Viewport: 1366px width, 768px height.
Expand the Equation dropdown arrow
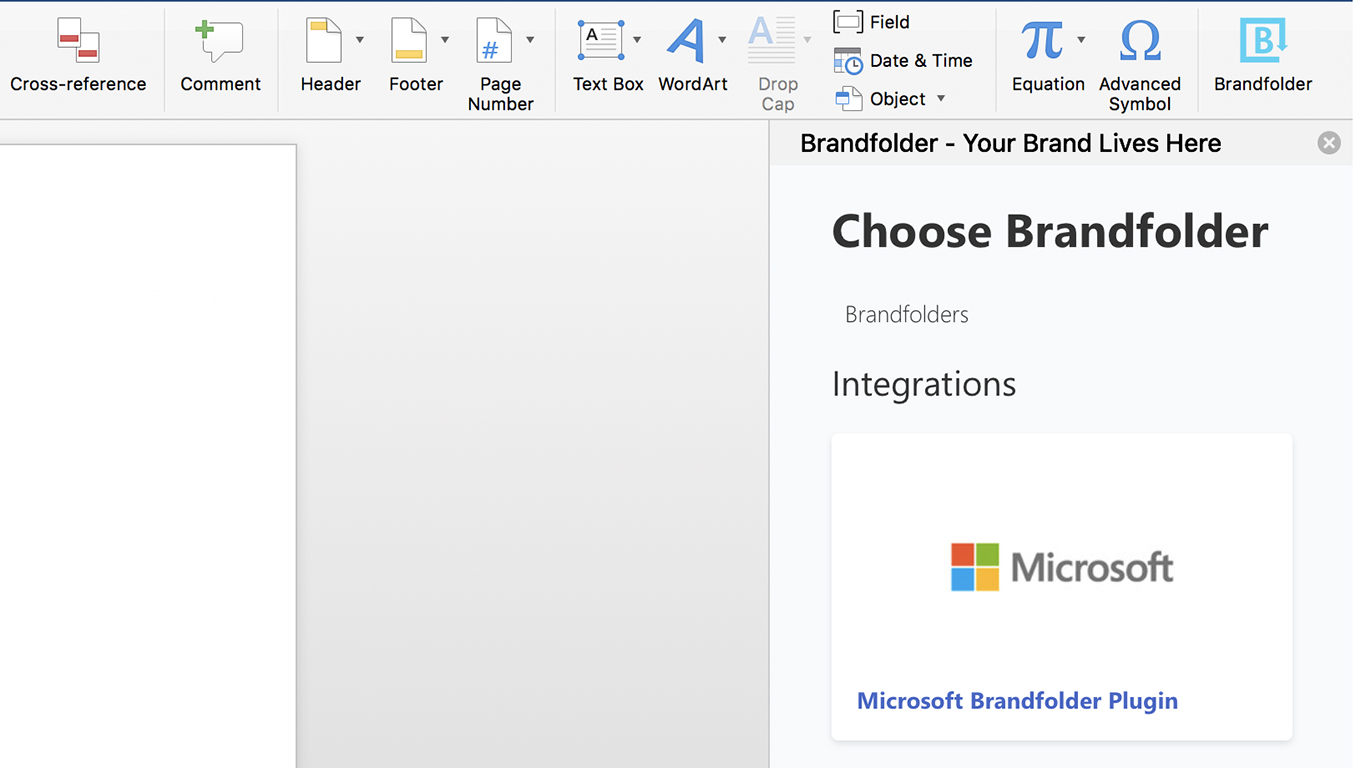pyautogui.click(x=1081, y=40)
